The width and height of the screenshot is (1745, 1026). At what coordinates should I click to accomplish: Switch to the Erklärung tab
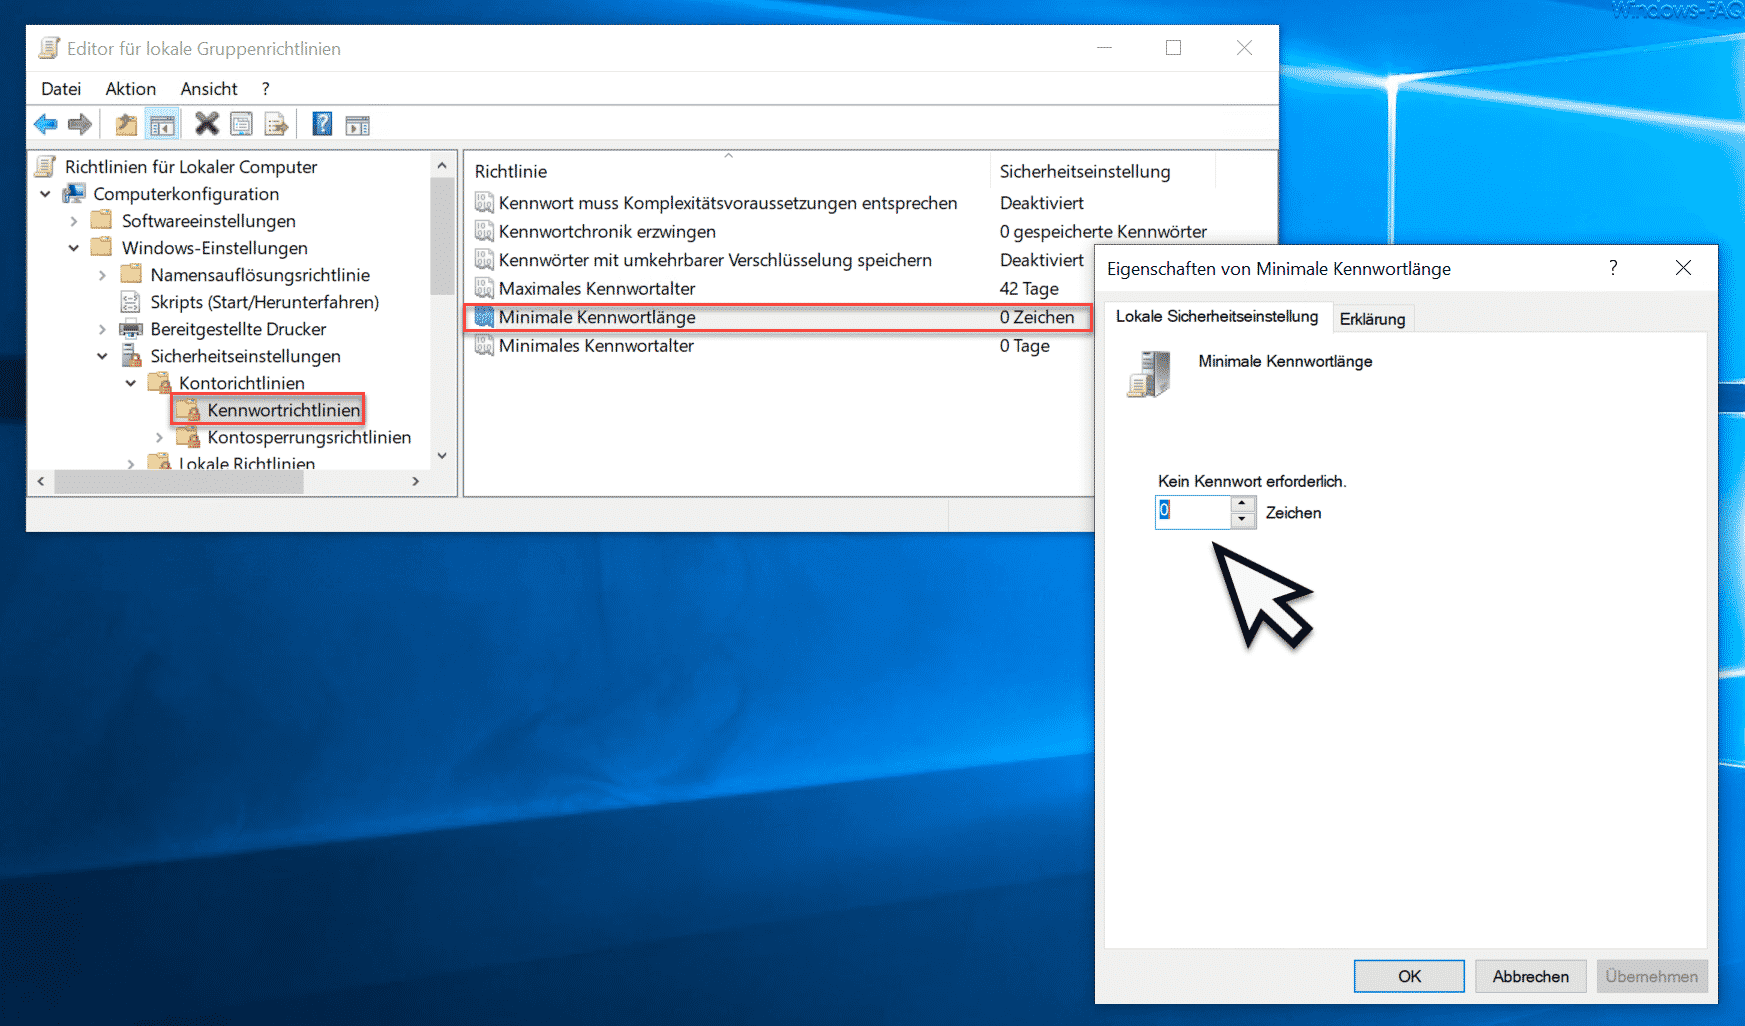click(x=1372, y=318)
